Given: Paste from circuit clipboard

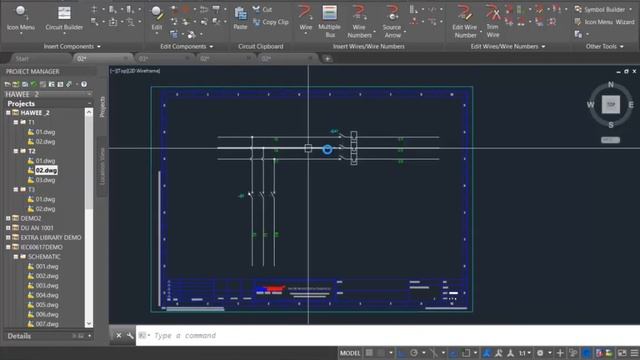Looking at the screenshot, I should [240, 18].
